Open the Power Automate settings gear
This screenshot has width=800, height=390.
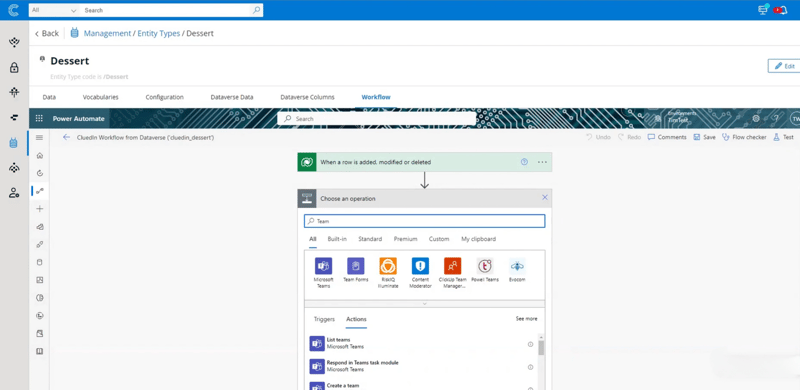click(756, 118)
